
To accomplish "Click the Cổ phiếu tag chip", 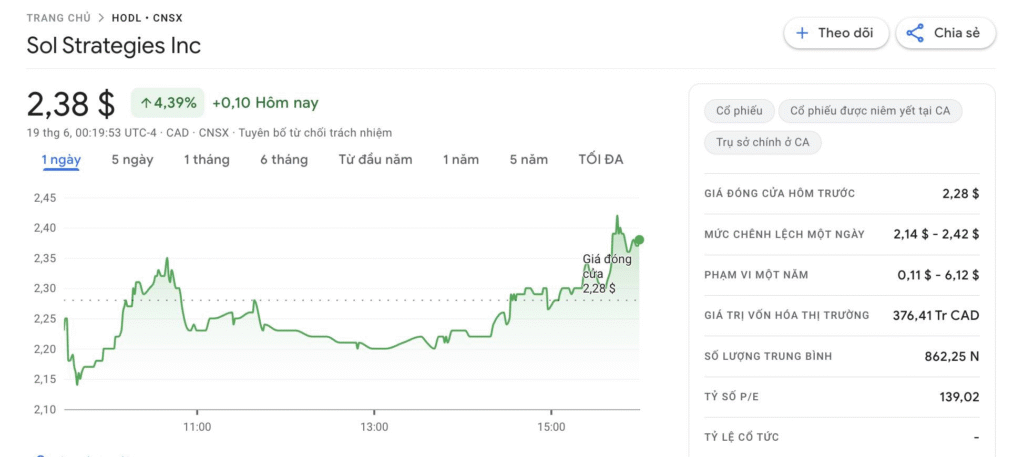I will pyautogui.click(x=739, y=111).
